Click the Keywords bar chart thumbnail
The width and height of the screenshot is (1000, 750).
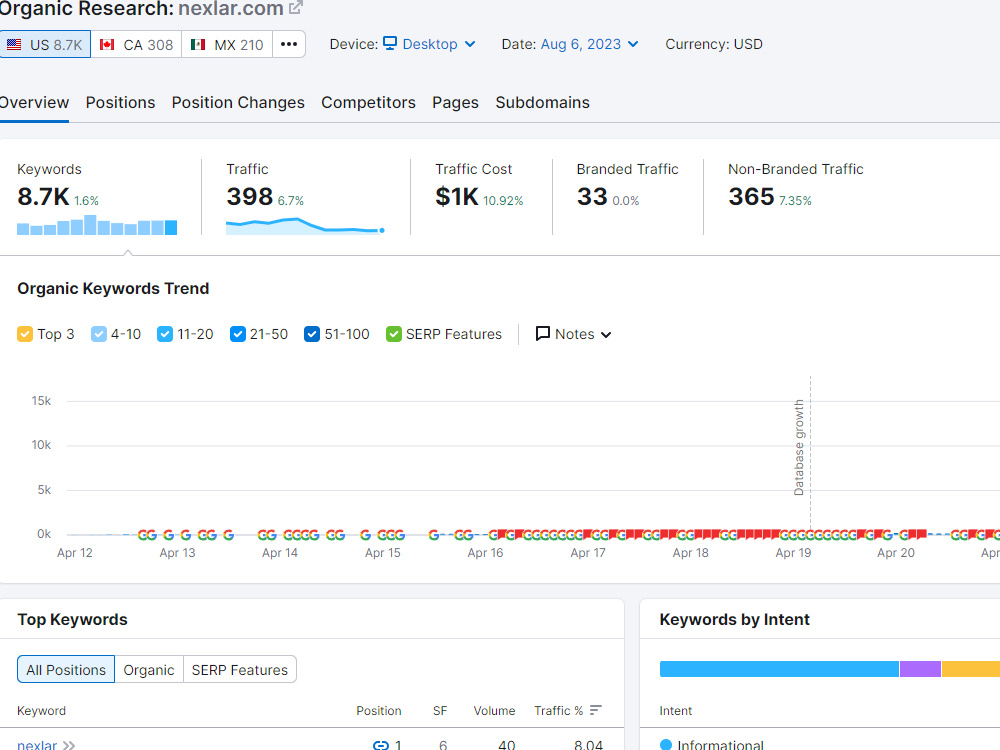pyautogui.click(x=97, y=225)
